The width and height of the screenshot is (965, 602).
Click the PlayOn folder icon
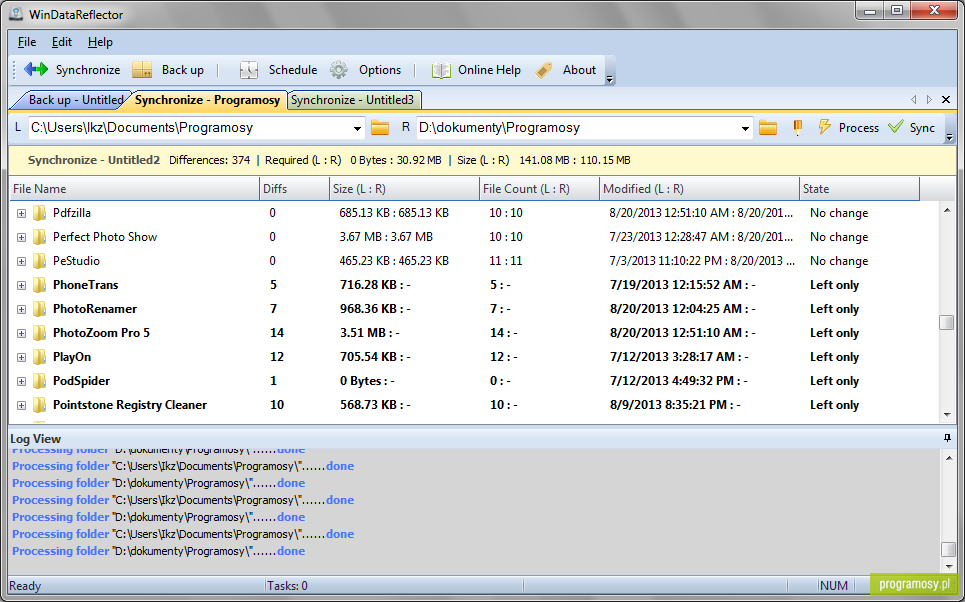pyautogui.click(x=39, y=357)
